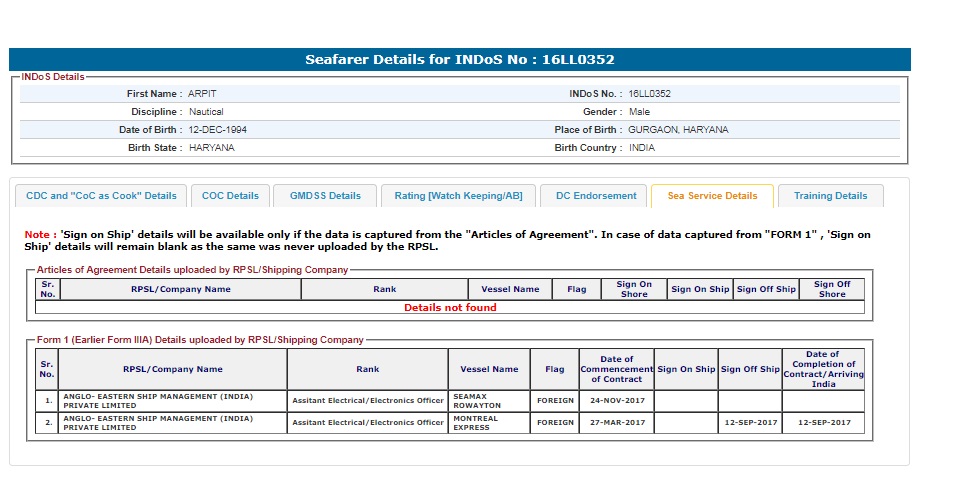Switch to the COC Details tab
Image resolution: width=979 pixels, height=482 pixels.
(x=230, y=196)
